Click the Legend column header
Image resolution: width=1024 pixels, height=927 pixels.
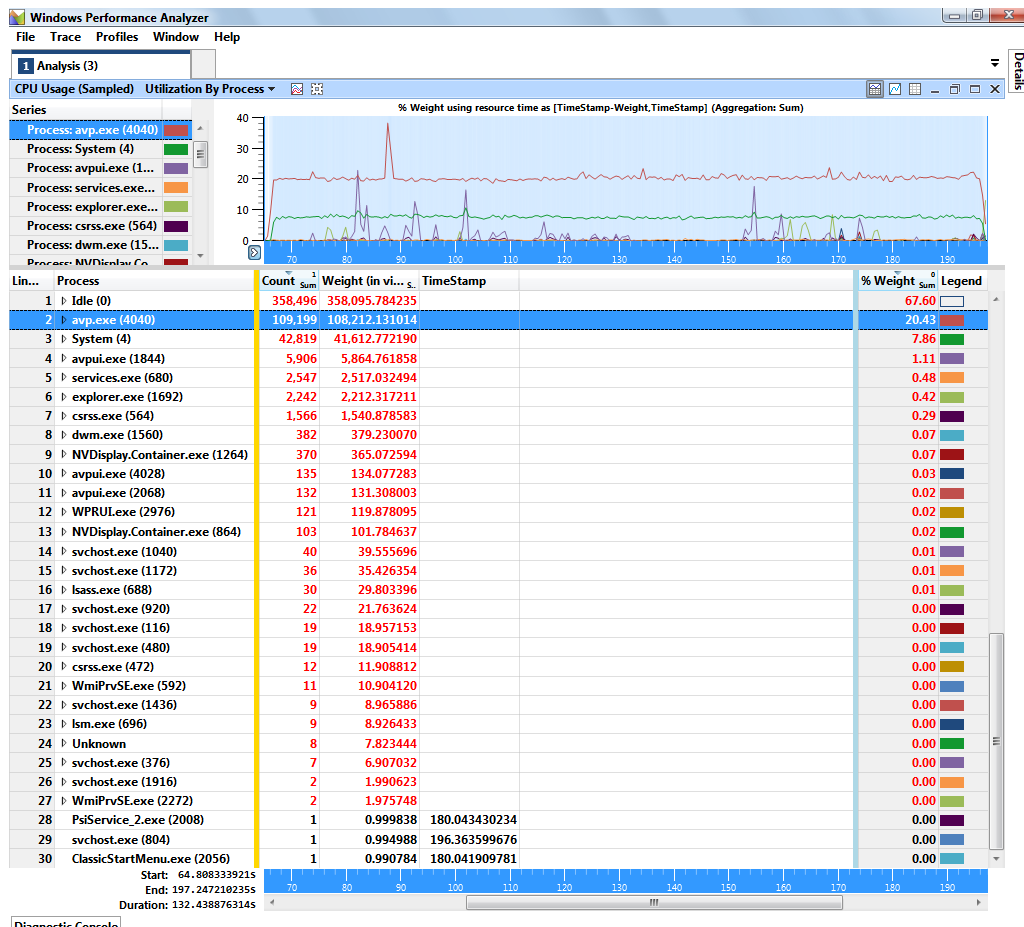(963, 281)
